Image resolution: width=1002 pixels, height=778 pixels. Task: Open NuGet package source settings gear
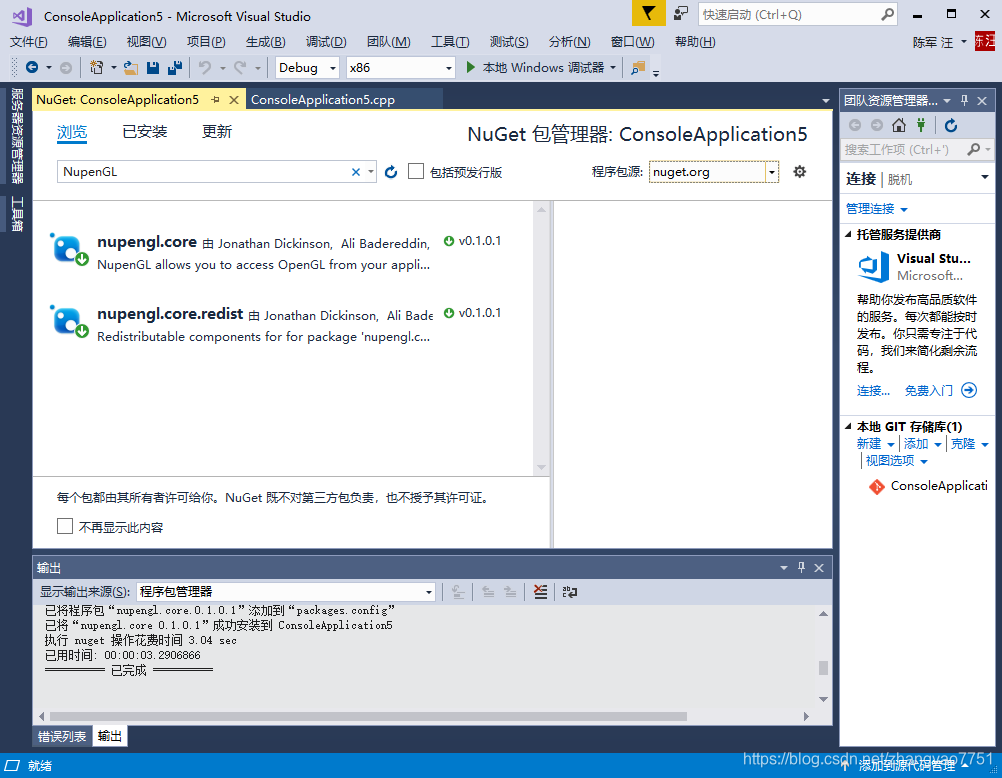point(799,171)
